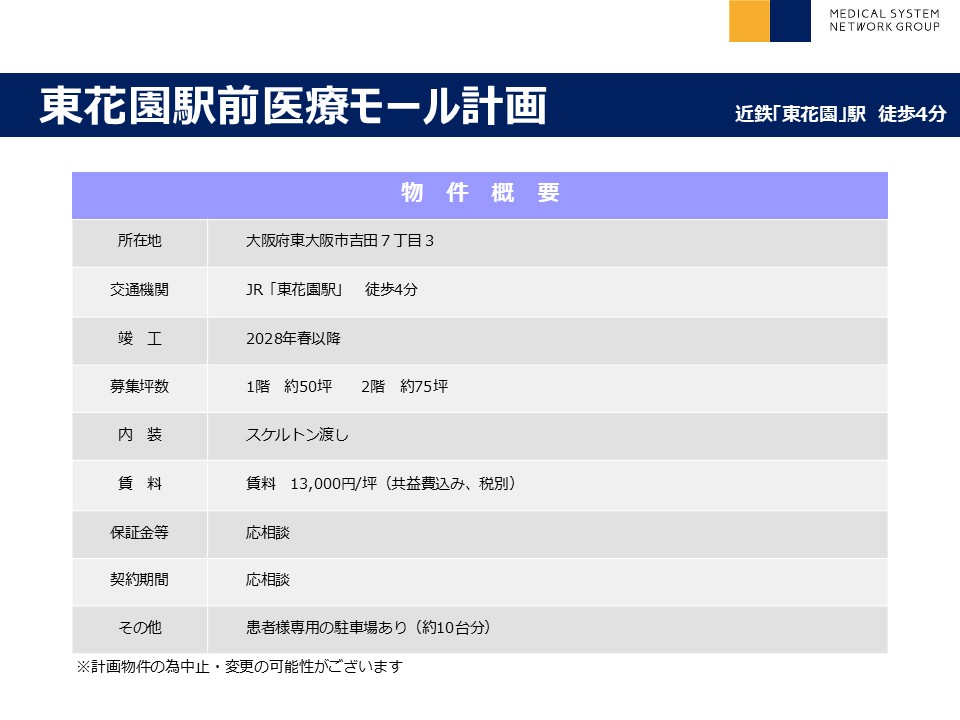Image resolution: width=960 pixels, height=720 pixels.
Task: Select the 近鉄「東花園」駅 徒歩4分 subtitle
Action: click(x=840, y=113)
